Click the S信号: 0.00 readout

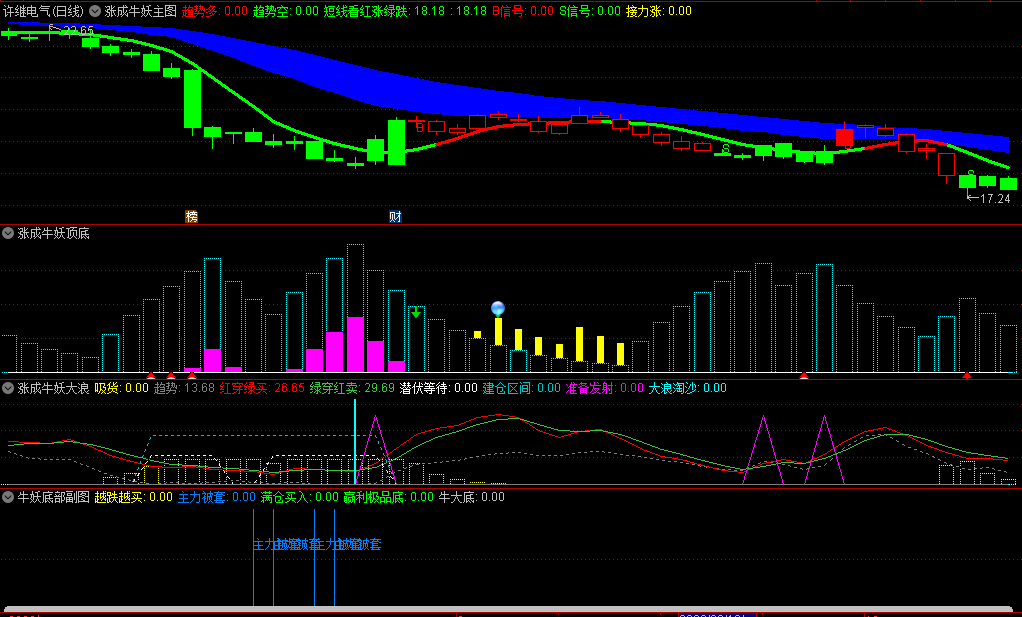(590, 11)
